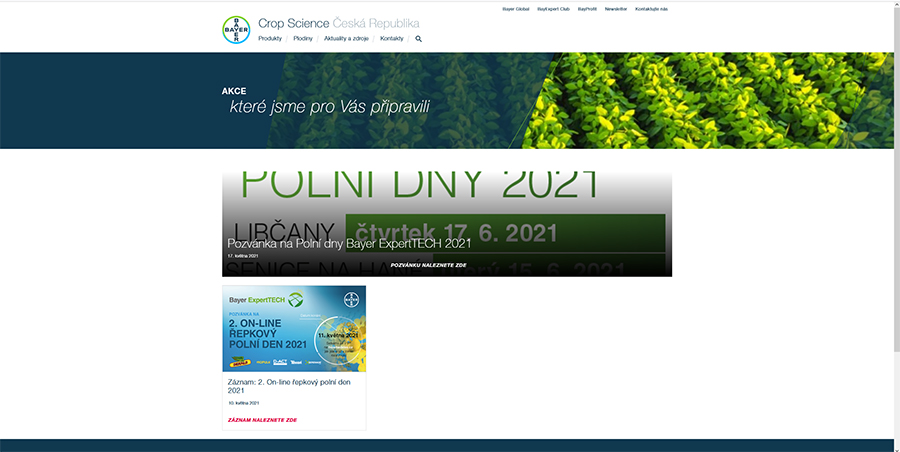Click the Bayer cross logo
Viewport: 900px width, 452px height.
click(236, 30)
